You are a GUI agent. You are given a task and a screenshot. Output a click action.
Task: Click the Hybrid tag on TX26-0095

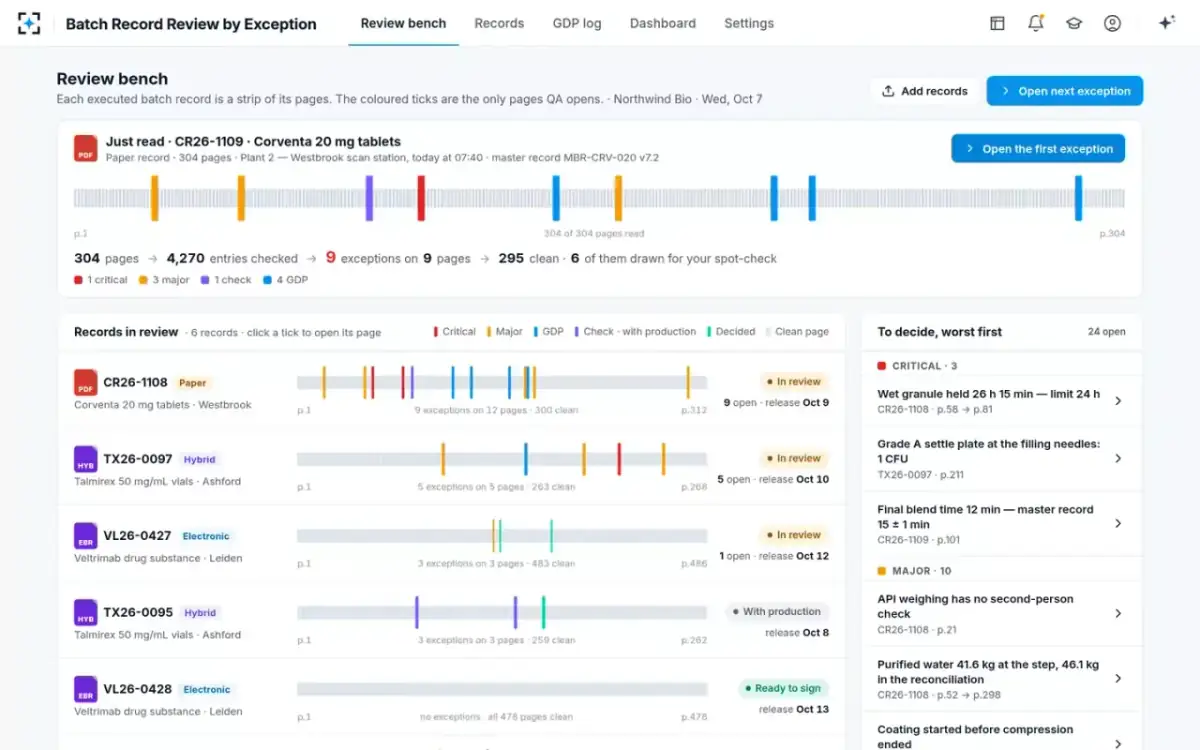point(200,613)
